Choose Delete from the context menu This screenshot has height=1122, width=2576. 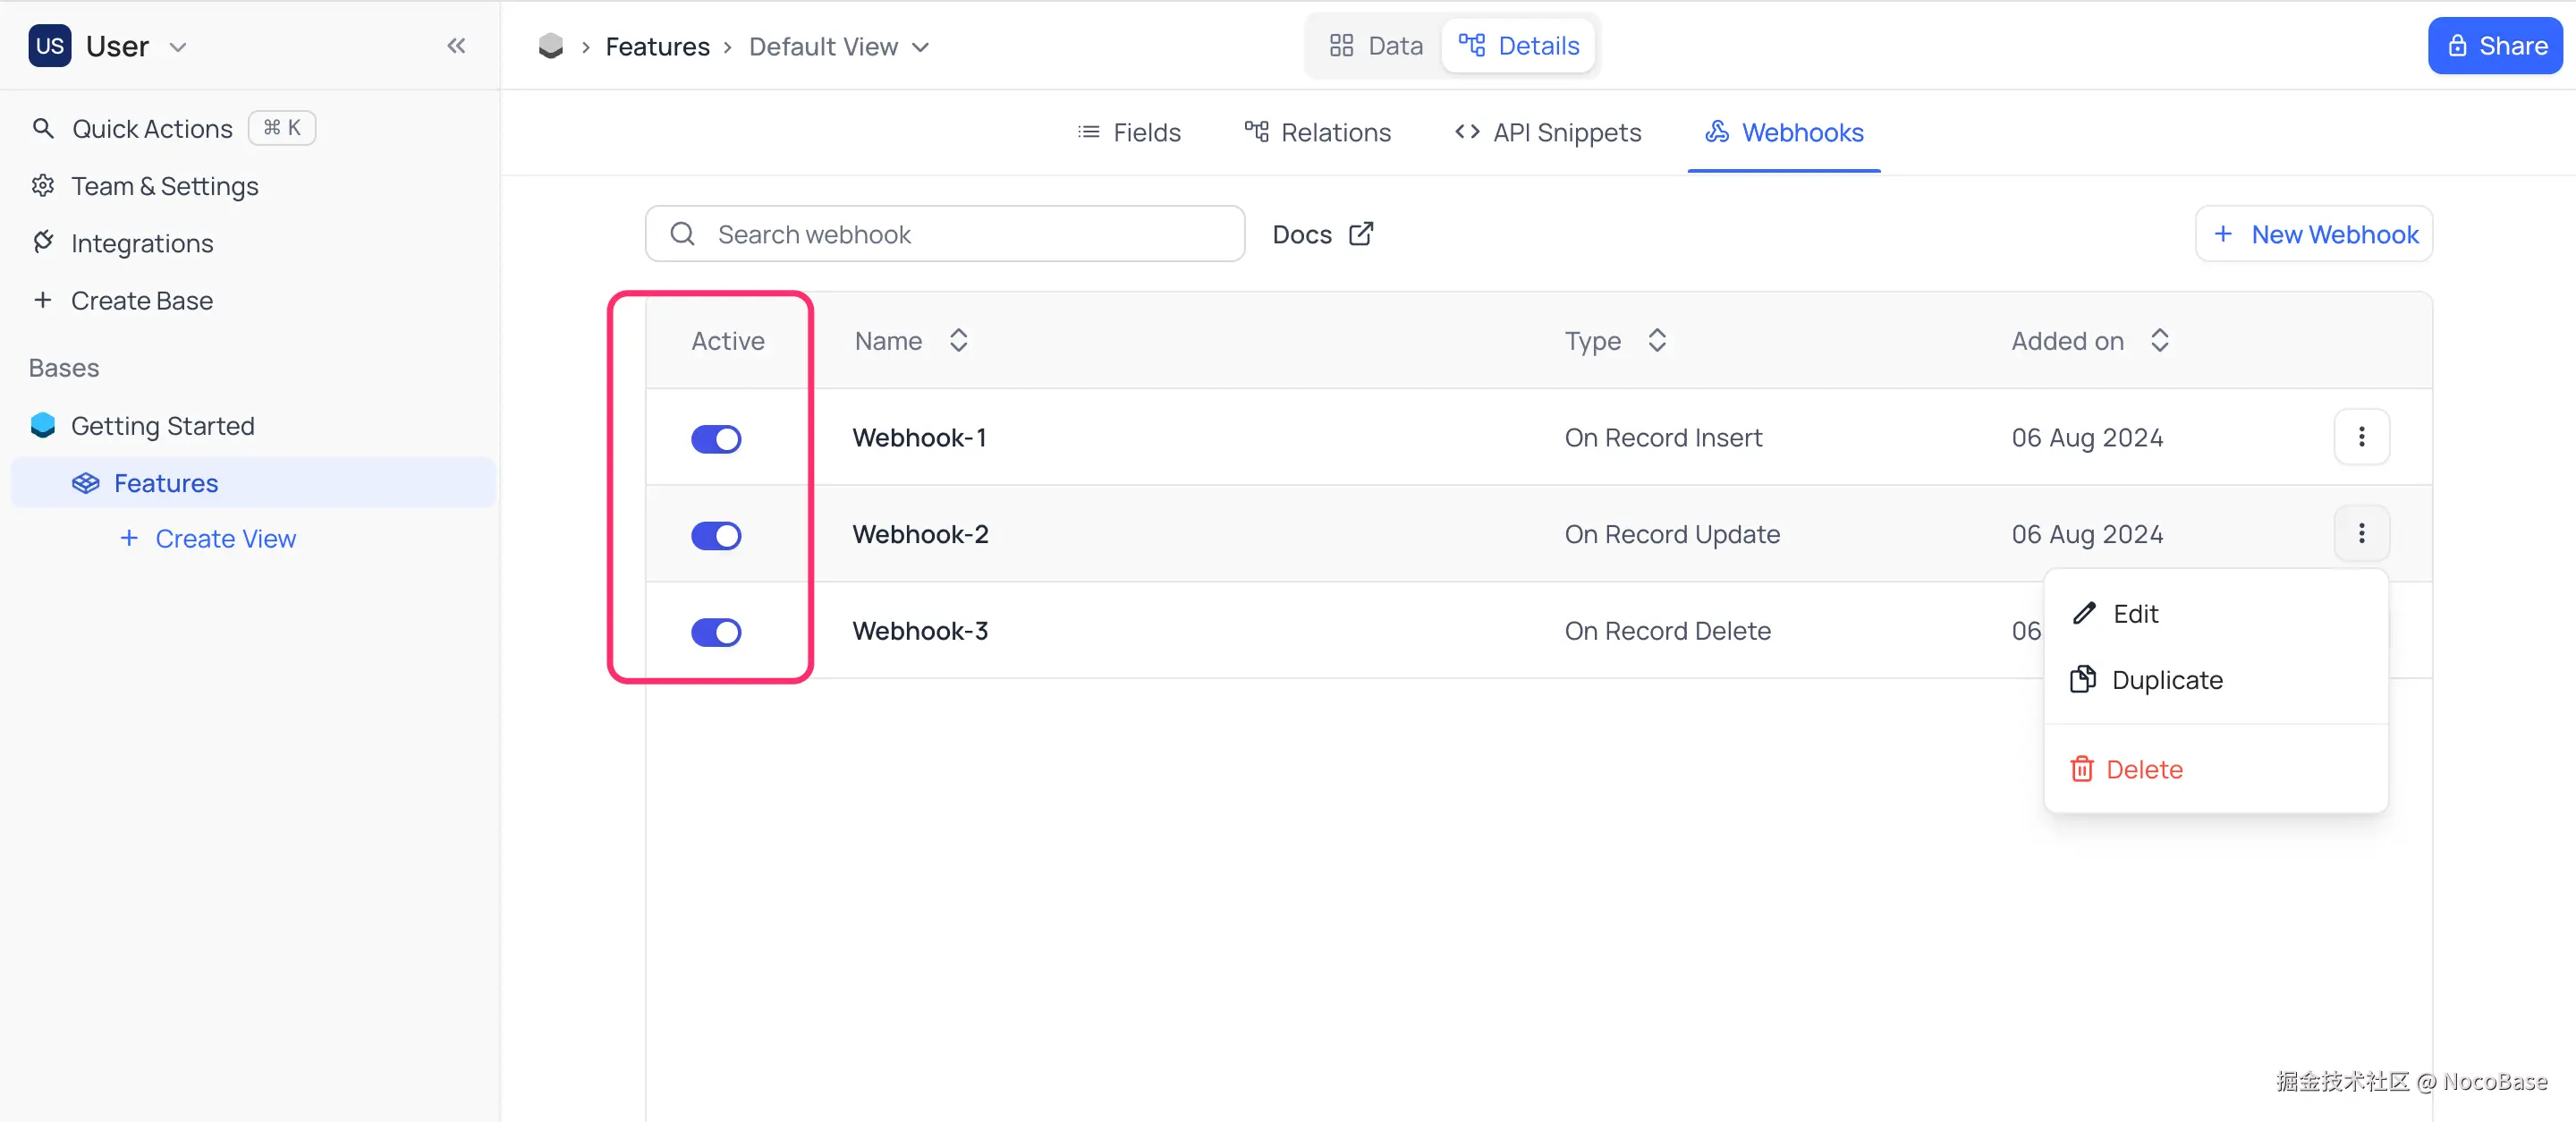[2216, 770]
